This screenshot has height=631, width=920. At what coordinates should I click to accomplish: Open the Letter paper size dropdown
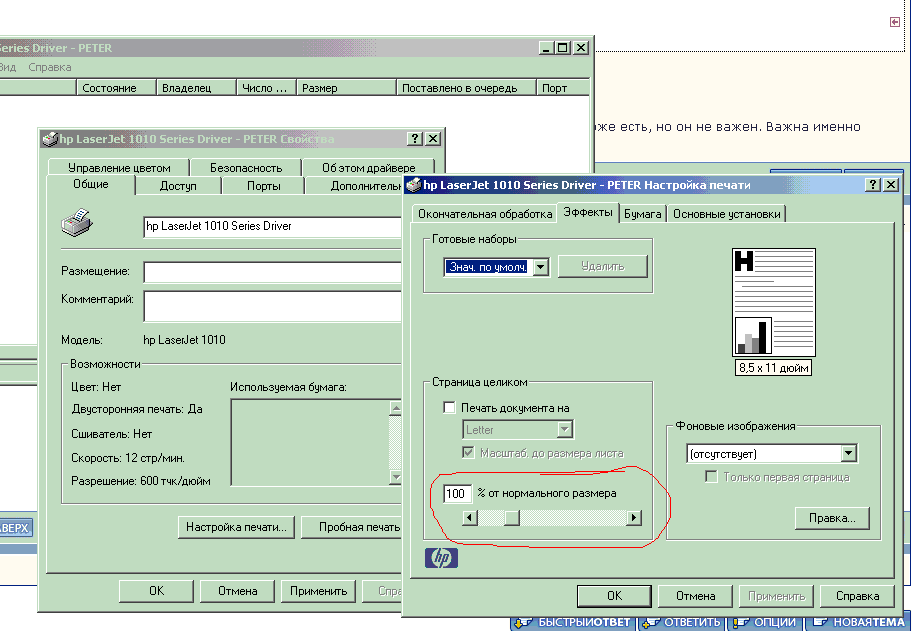coord(564,430)
